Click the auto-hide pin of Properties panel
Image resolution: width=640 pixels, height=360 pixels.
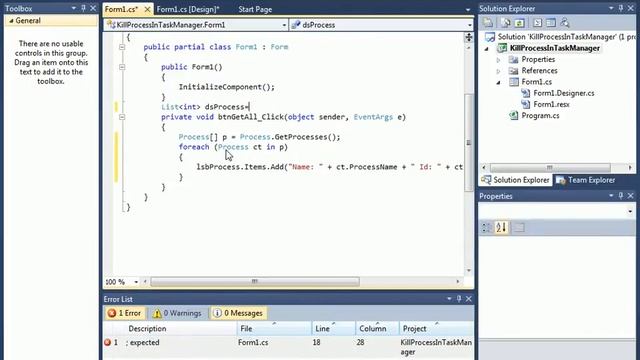[620, 196]
